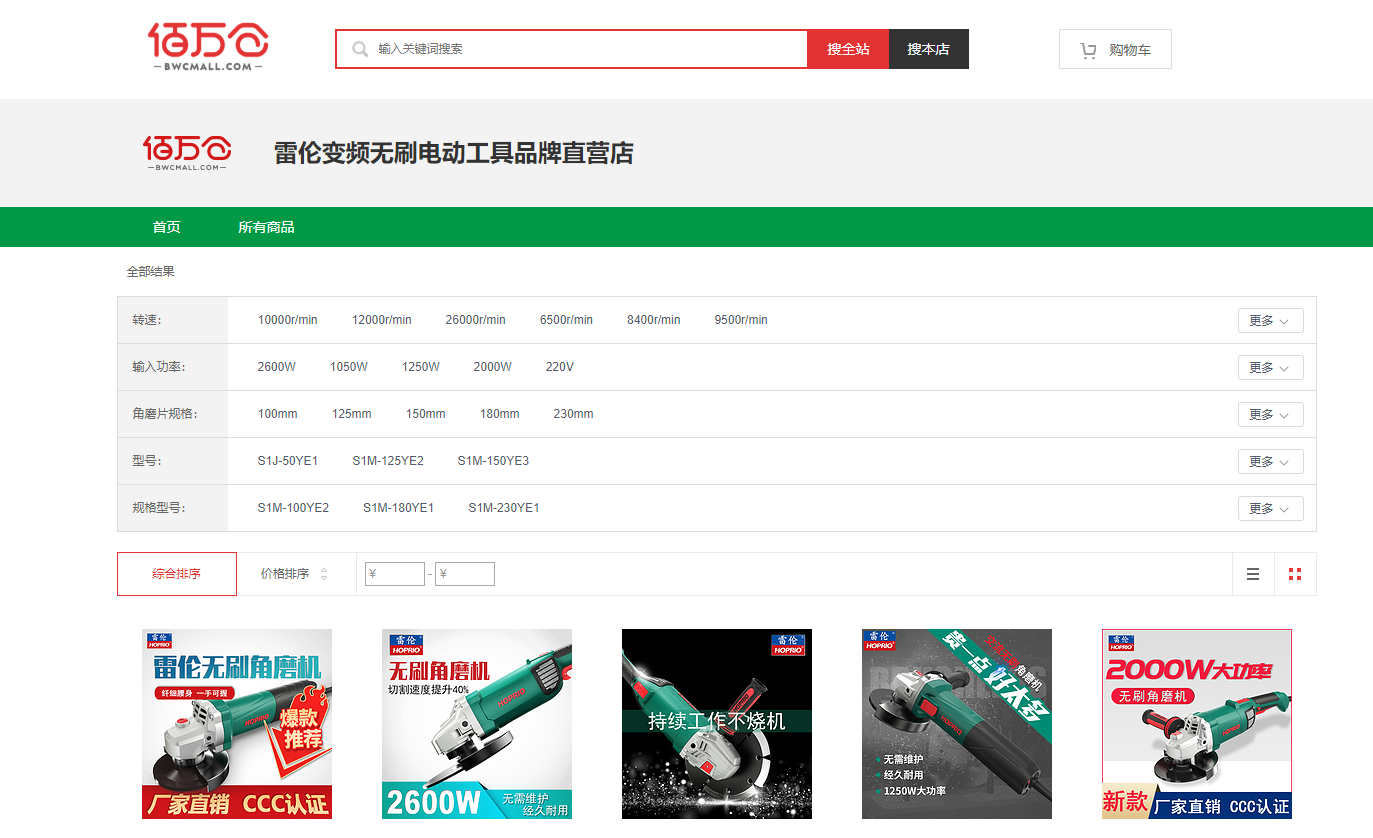
Task: Select the 综合排序 sort tab
Action: click(177, 574)
